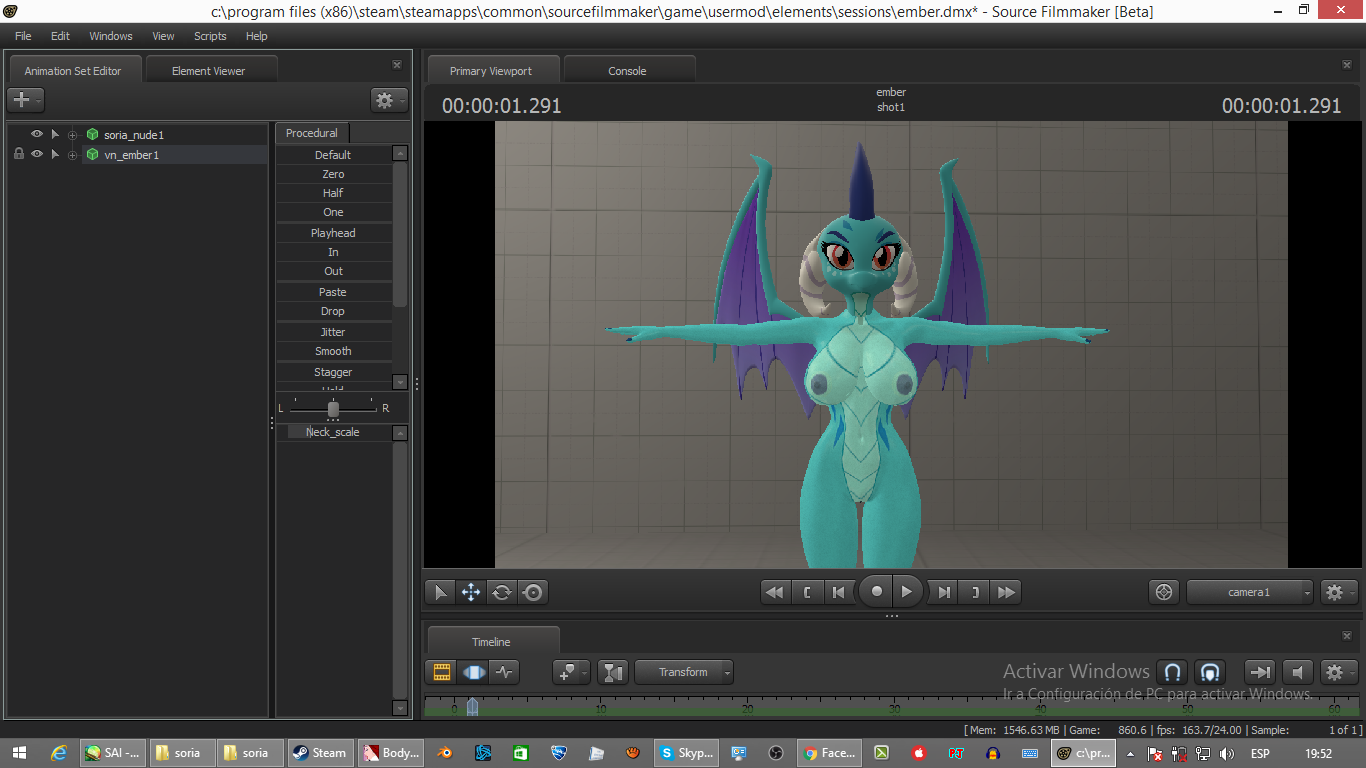Switch to the Animation Set Editor tab
Screen dimensions: 1366x768
[73, 71]
